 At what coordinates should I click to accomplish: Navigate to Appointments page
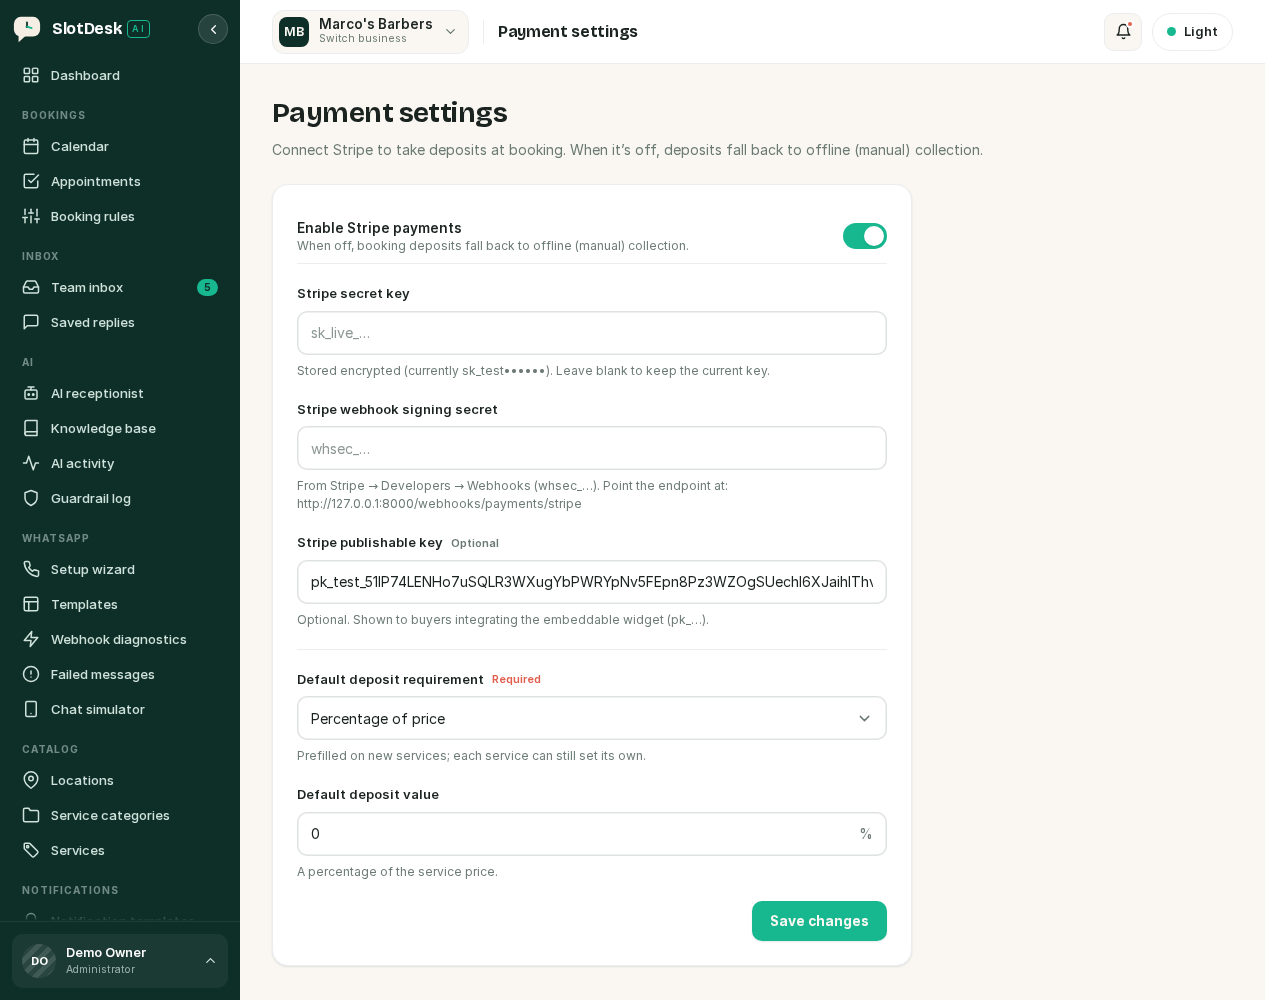(120, 181)
